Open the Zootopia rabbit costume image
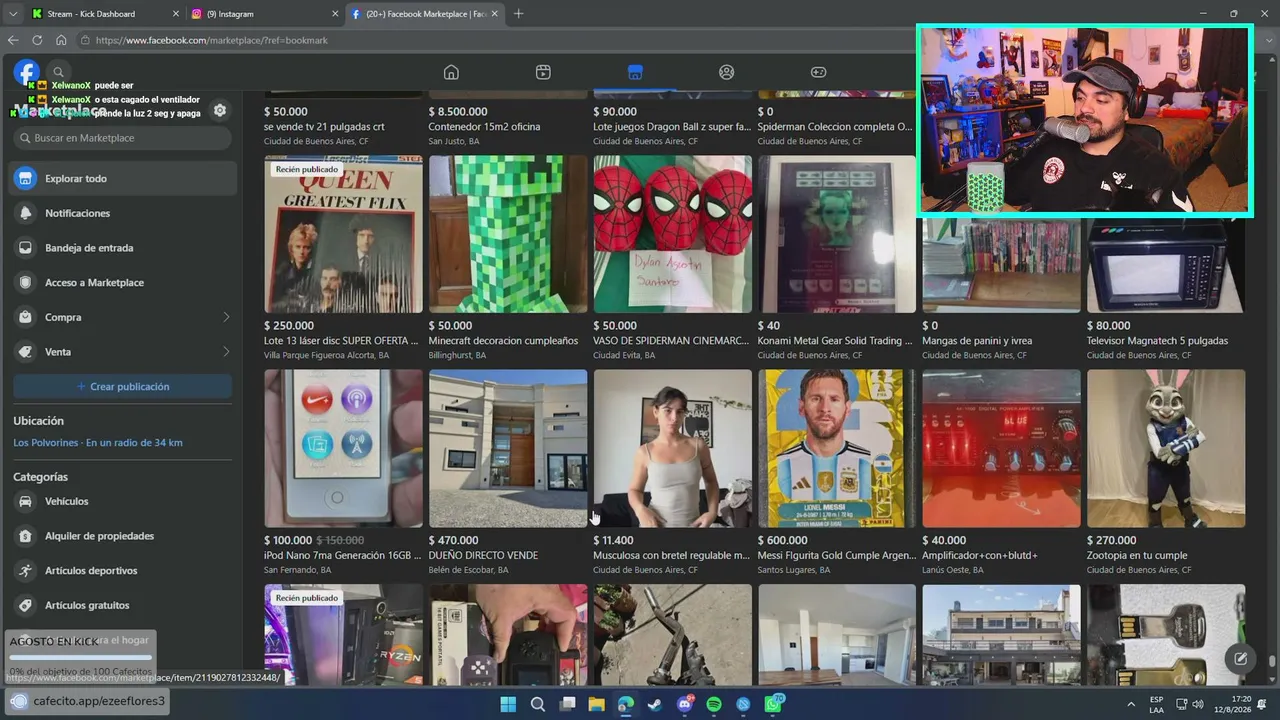 tap(1166, 448)
